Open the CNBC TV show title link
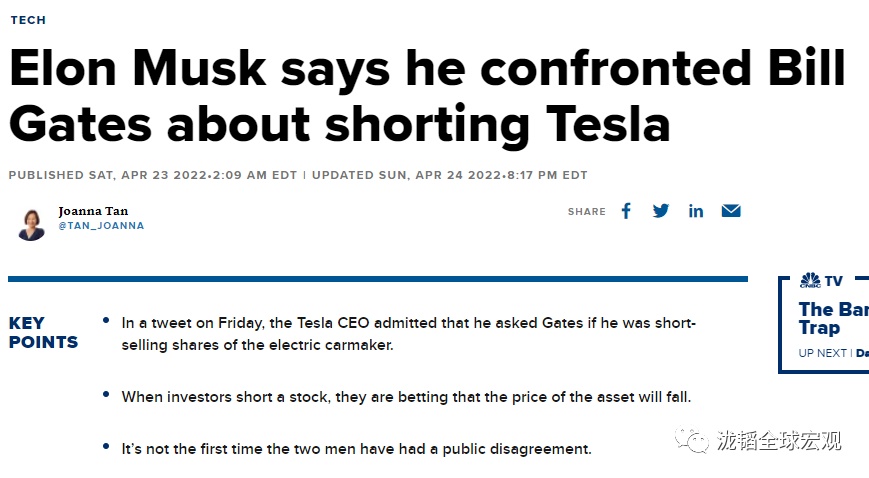 (x=832, y=318)
